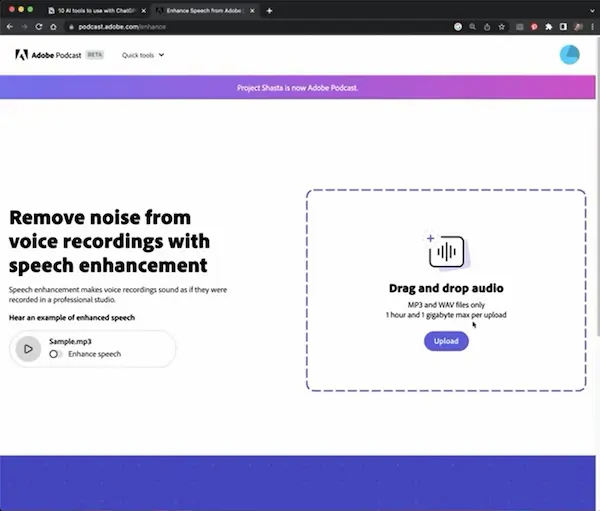Expand the tab search chevron
This screenshot has width=600, height=511.
592,11
